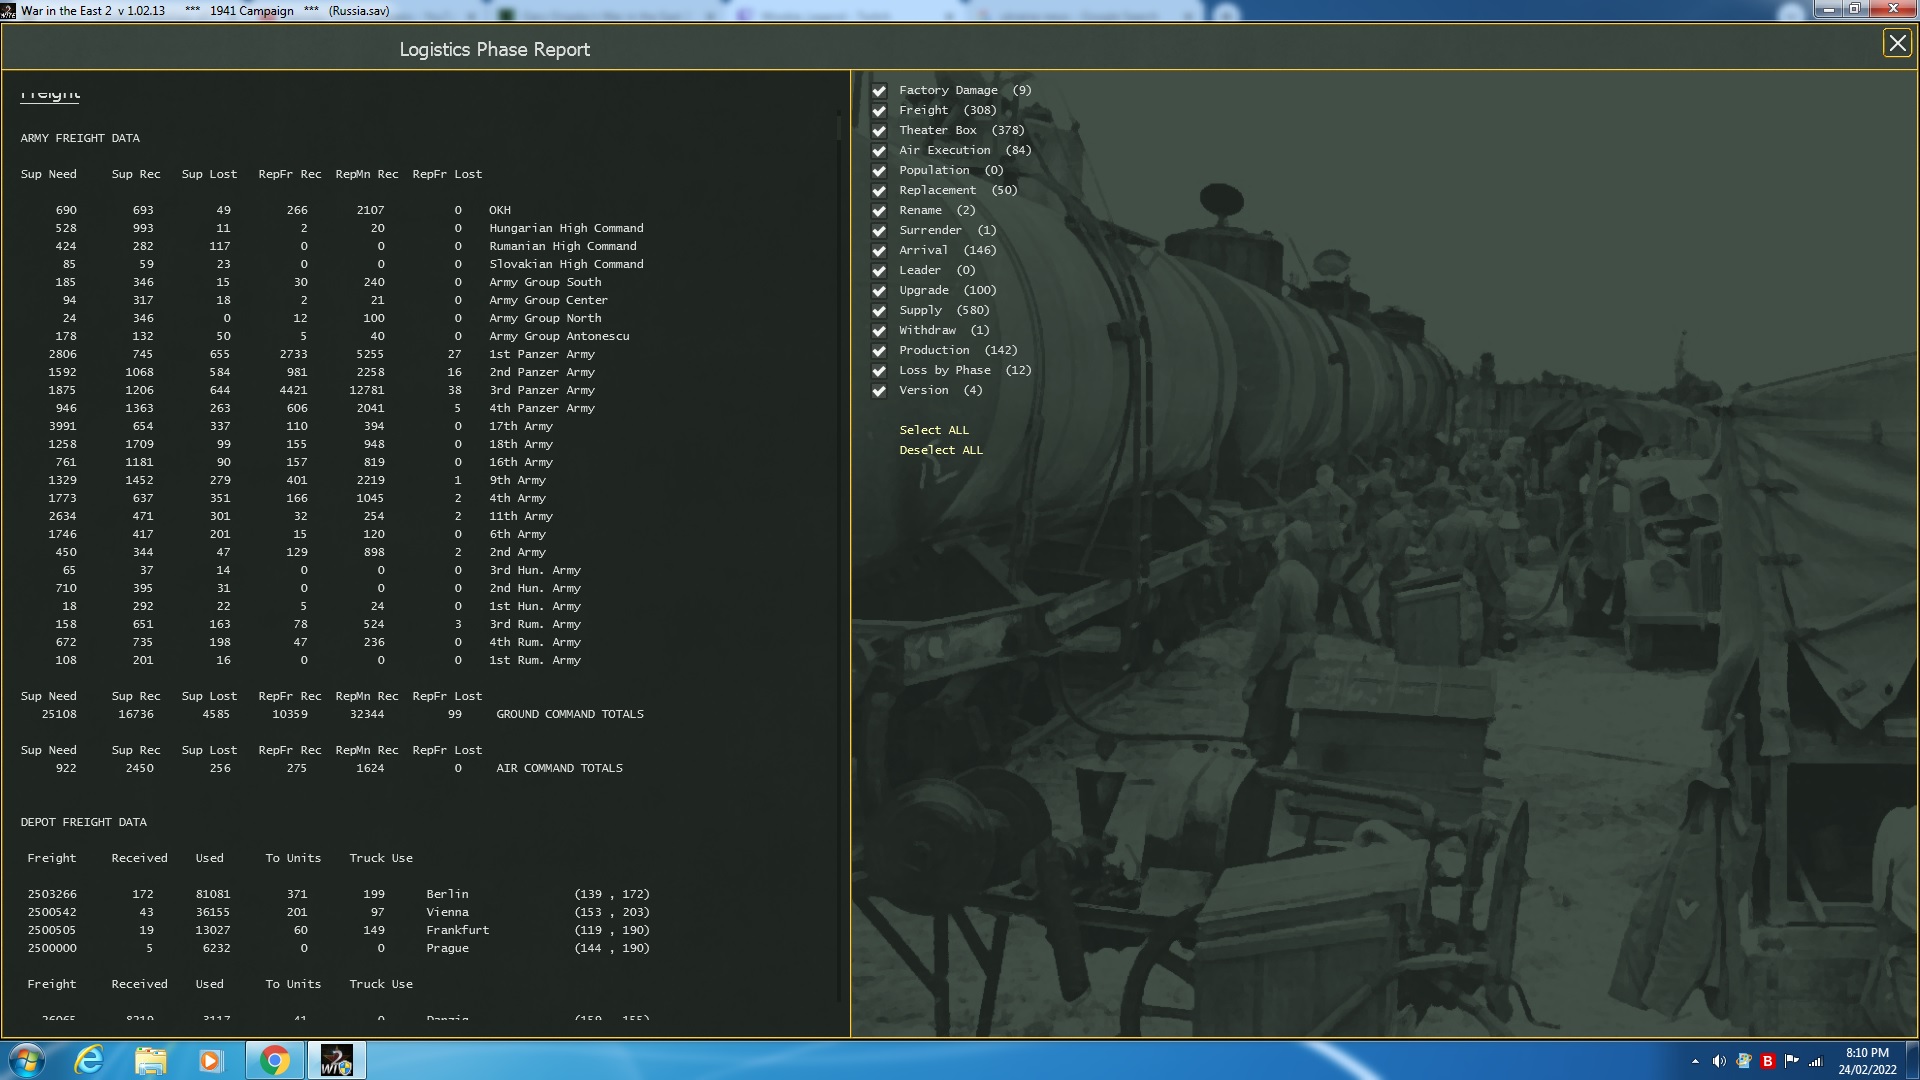Image resolution: width=1920 pixels, height=1080 pixels.
Task: Select the Prague depot row
Action: pos(339,948)
